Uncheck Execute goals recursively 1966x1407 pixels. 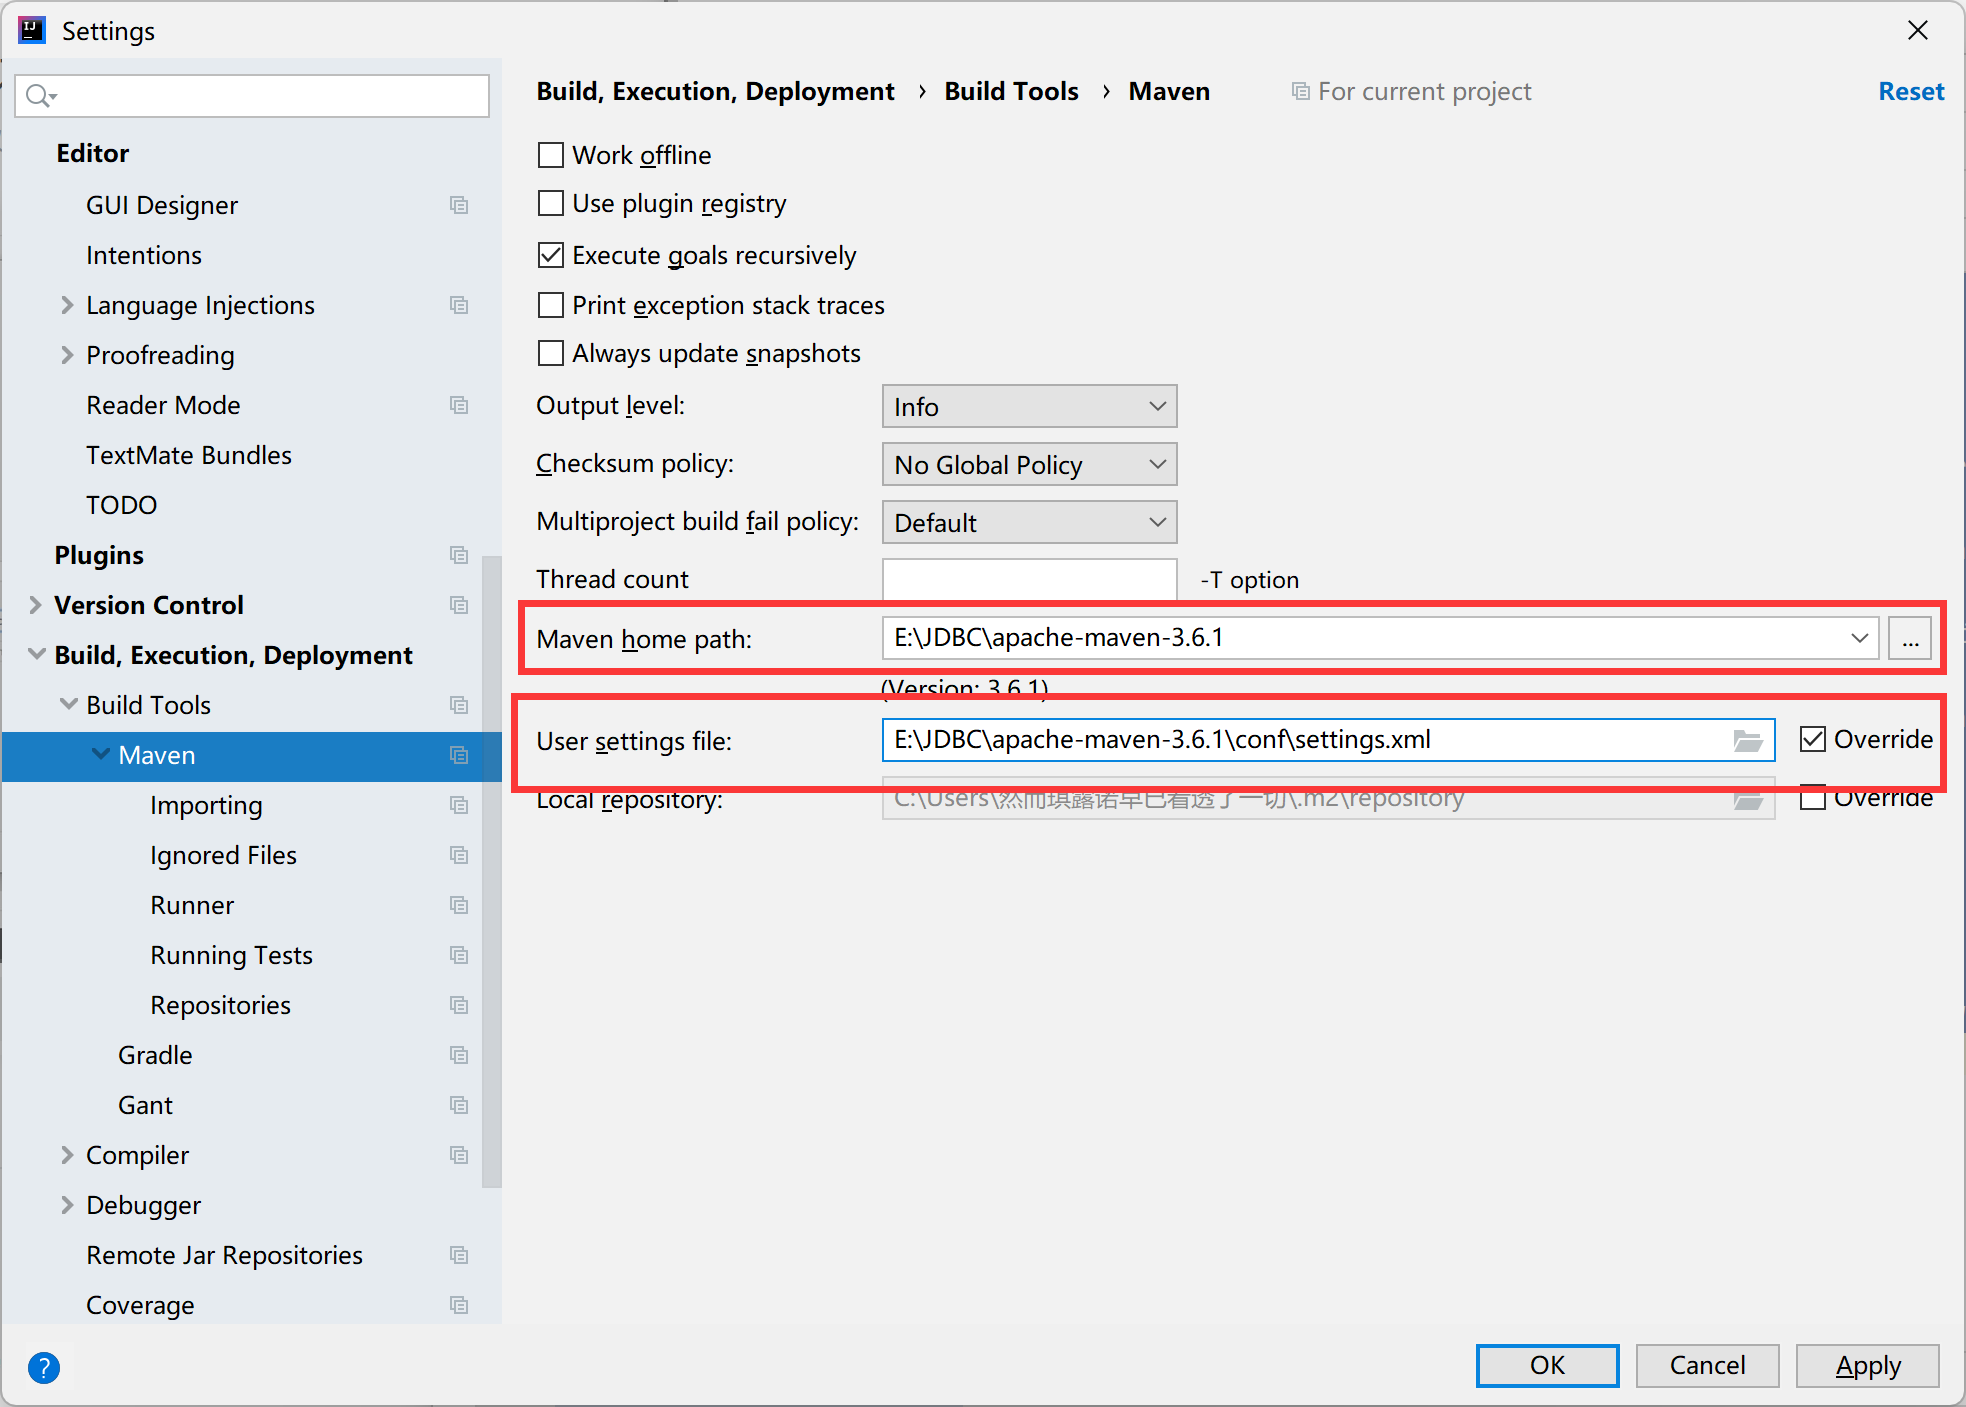click(x=551, y=255)
